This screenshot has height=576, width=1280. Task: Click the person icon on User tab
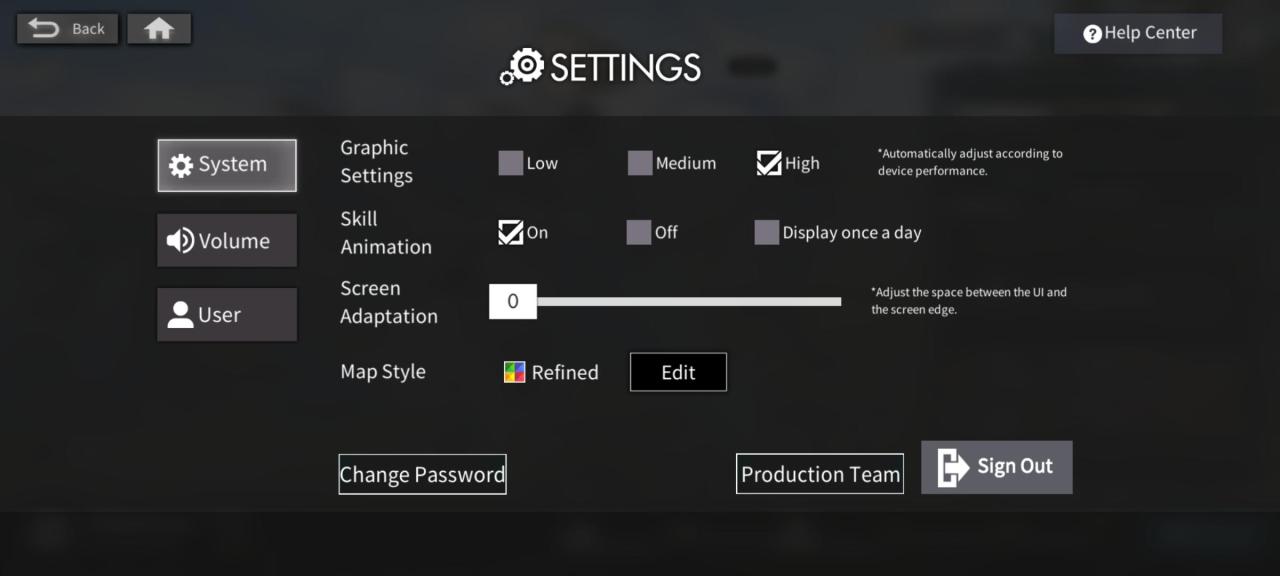(180, 315)
